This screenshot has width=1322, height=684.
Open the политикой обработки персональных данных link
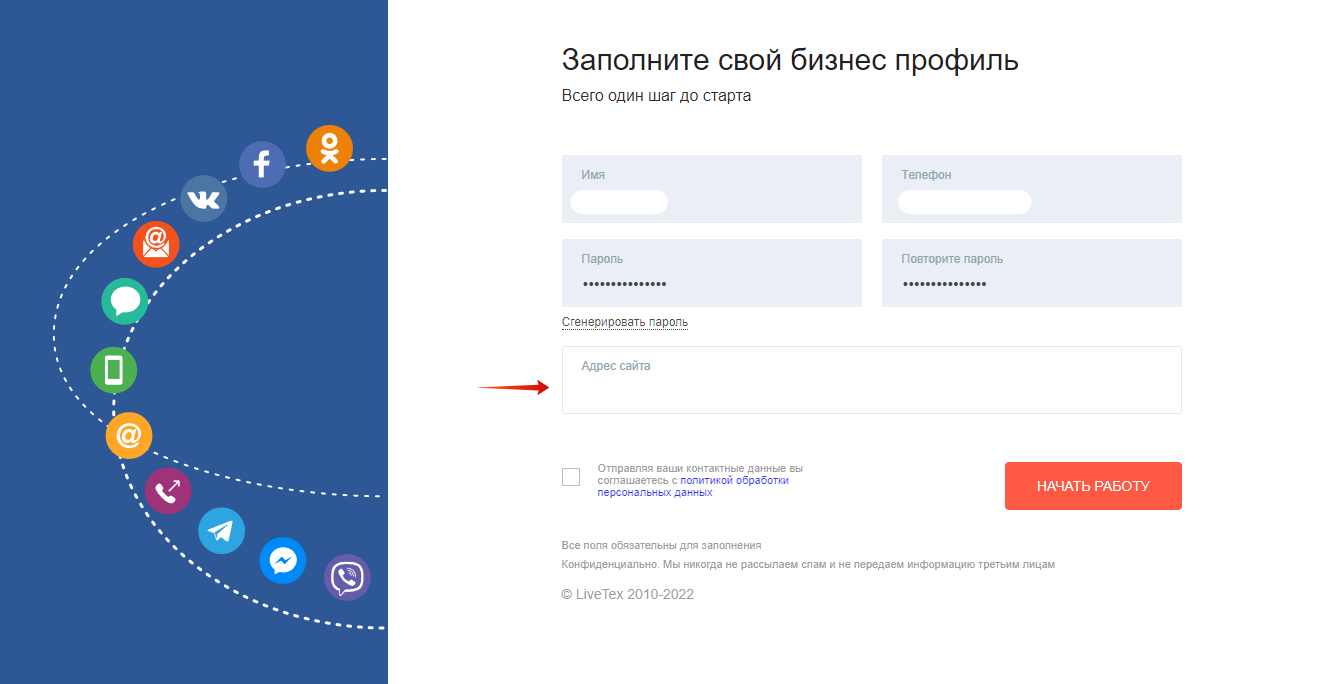pos(693,486)
